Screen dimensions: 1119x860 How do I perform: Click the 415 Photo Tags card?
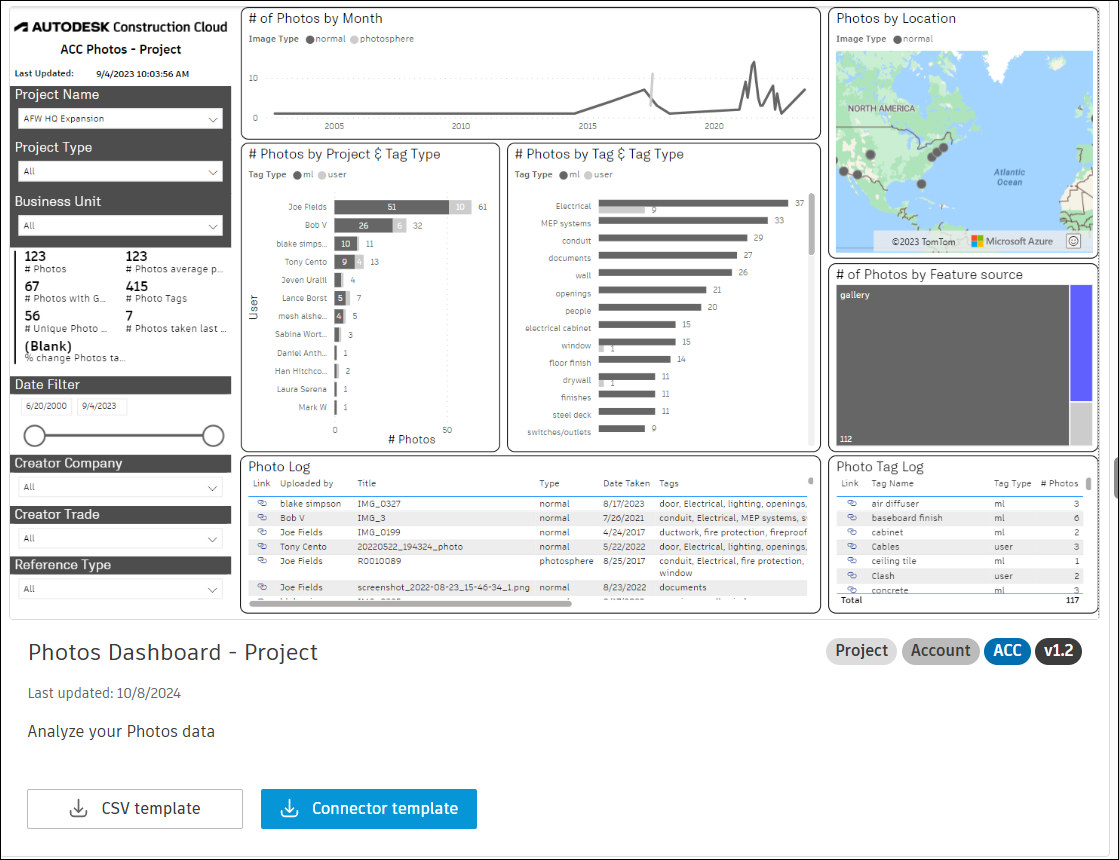pos(157,291)
